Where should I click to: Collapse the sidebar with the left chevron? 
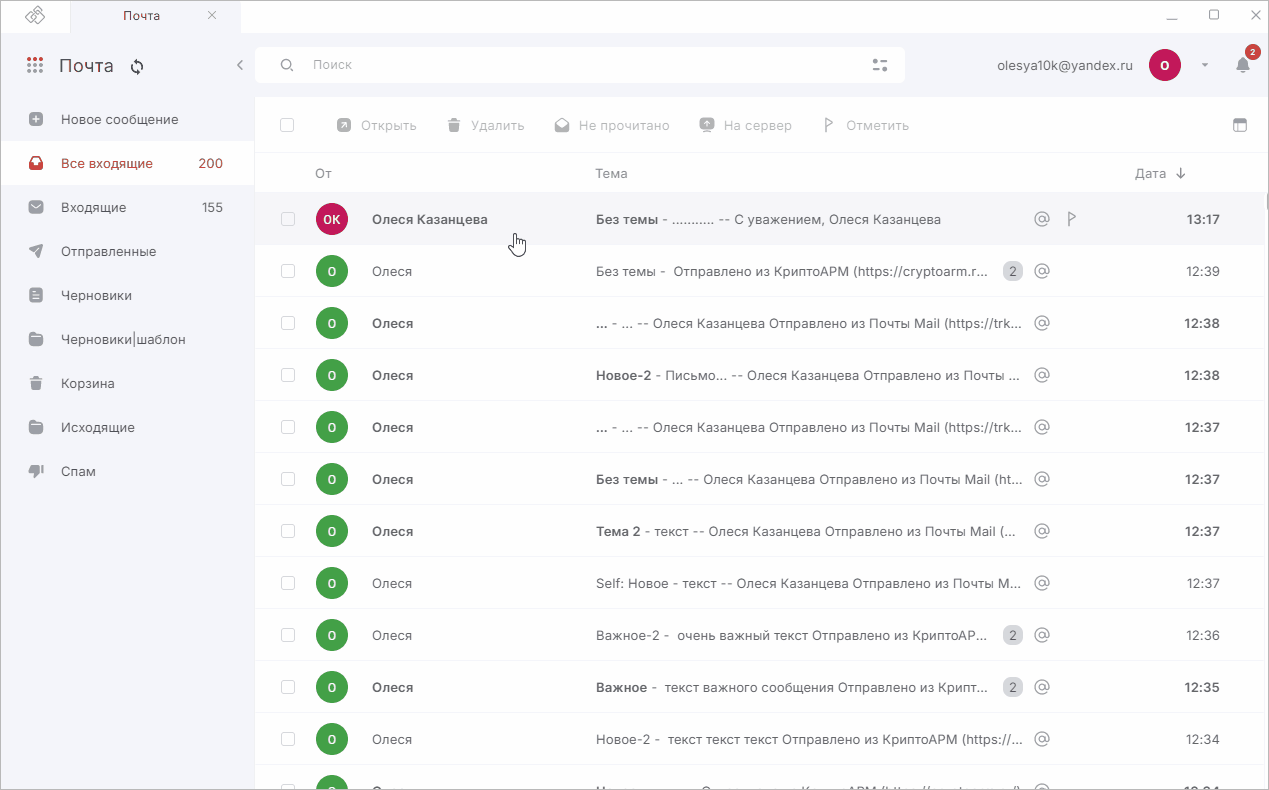pyautogui.click(x=240, y=65)
